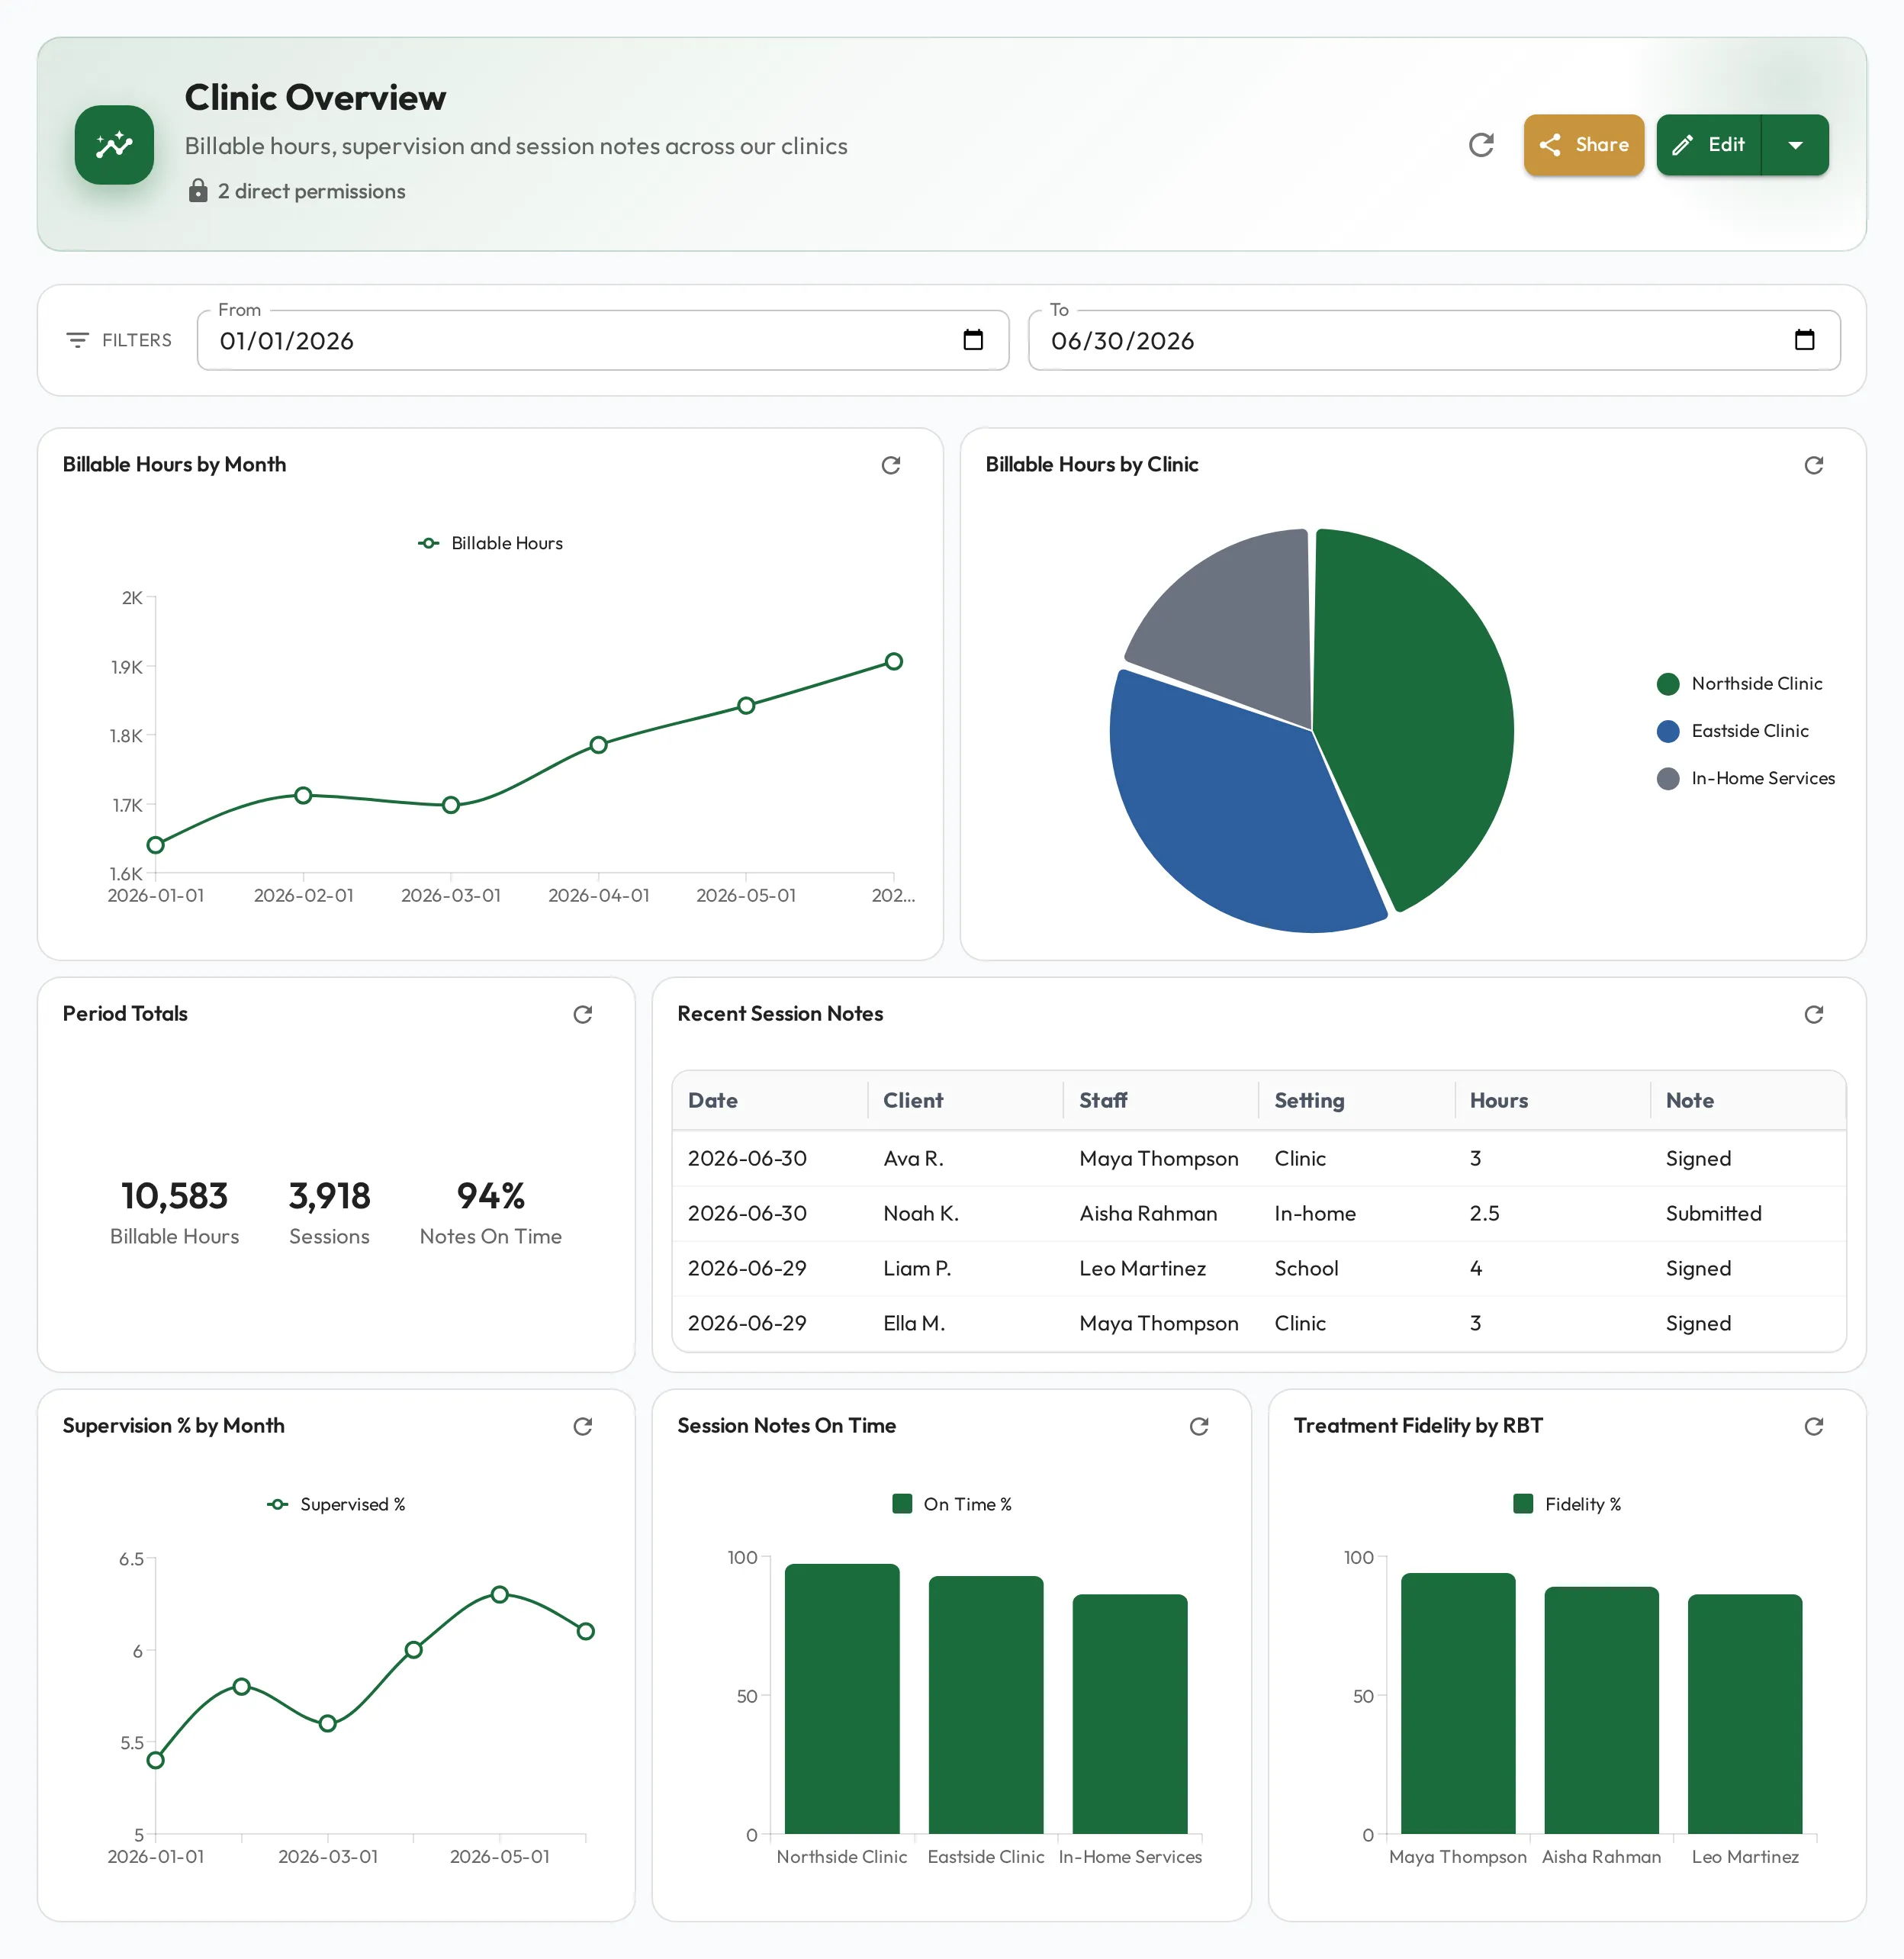Toggle Fidelity % legend series
The width and height of the screenshot is (1904, 1959).
(1567, 1504)
